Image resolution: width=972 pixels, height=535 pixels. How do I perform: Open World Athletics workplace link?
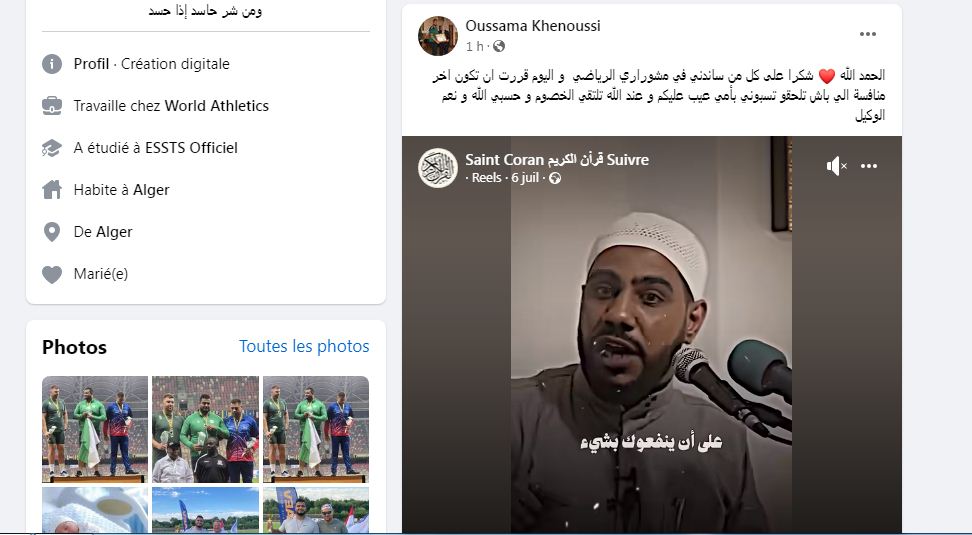[x=216, y=106]
